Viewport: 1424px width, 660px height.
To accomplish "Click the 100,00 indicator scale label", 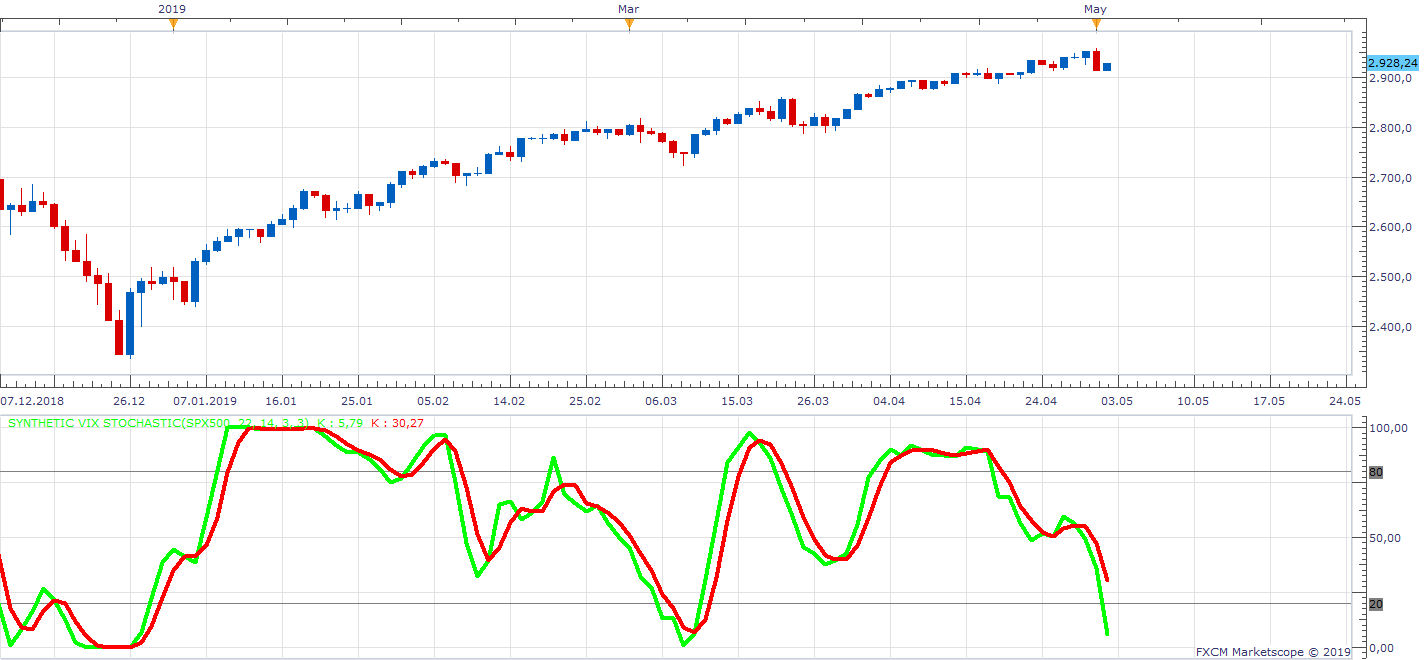I will click(x=1388, y=428).
